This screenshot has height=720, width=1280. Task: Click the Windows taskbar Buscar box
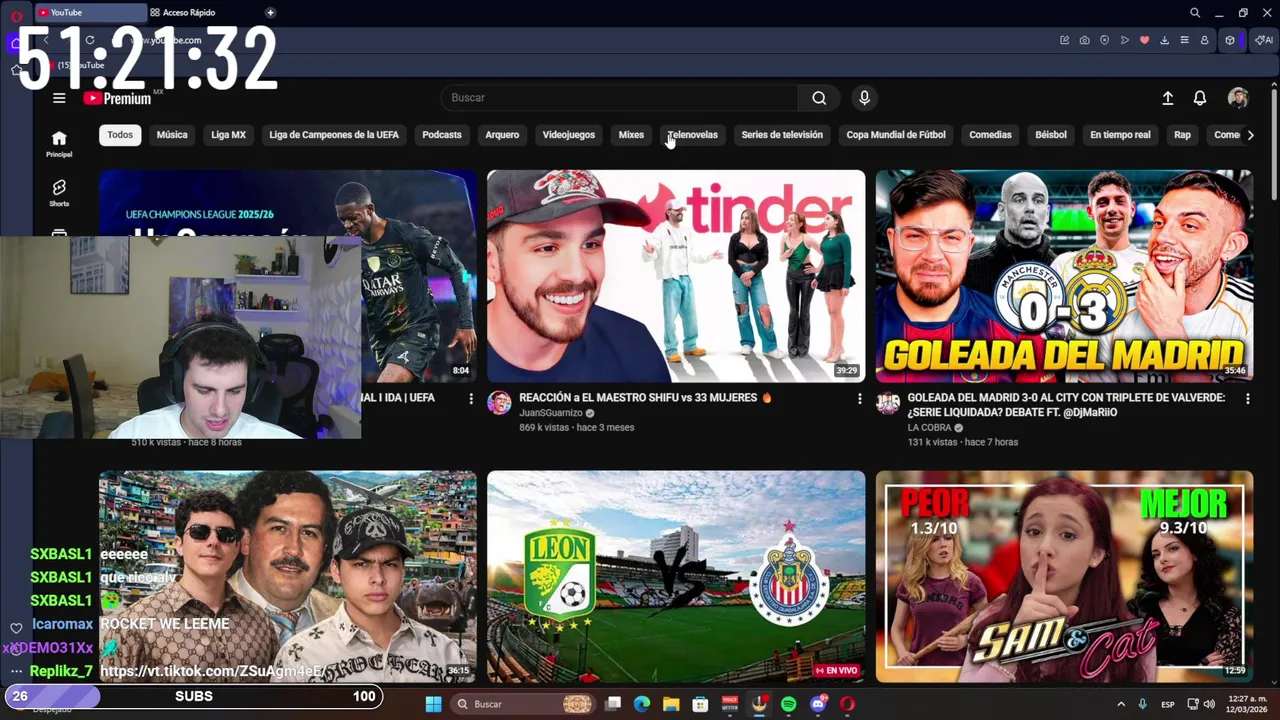click(522, 704)
